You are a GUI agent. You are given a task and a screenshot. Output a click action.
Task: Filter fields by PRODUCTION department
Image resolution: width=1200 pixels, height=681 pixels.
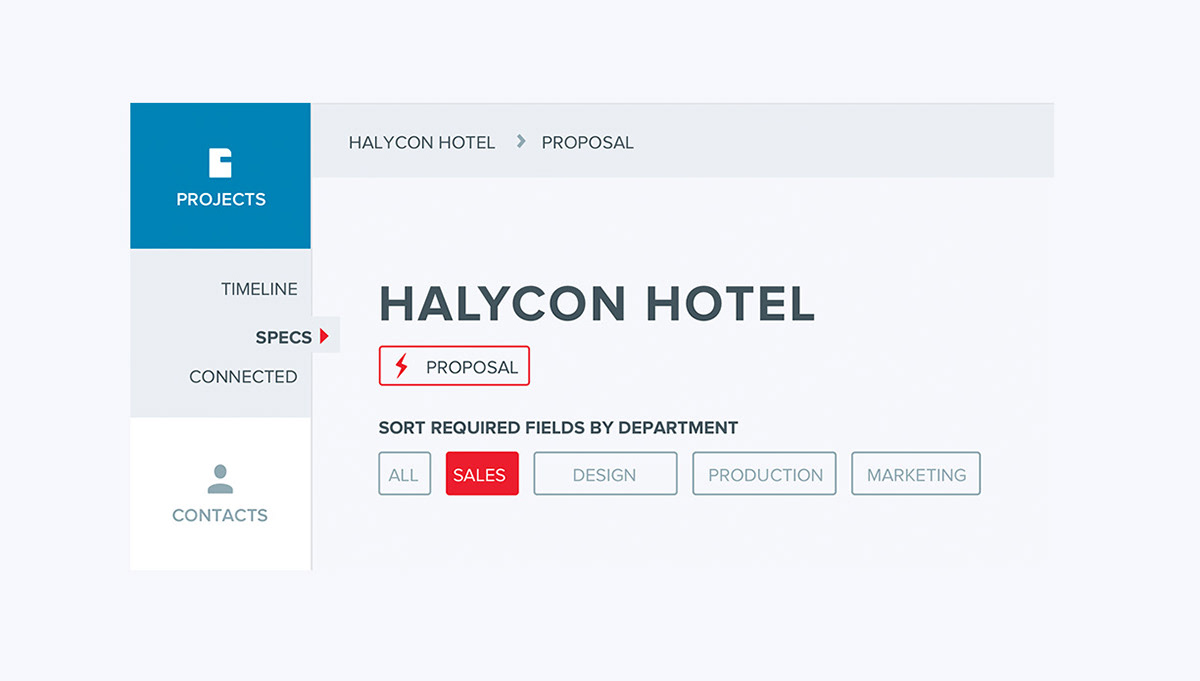pos(764,474)
